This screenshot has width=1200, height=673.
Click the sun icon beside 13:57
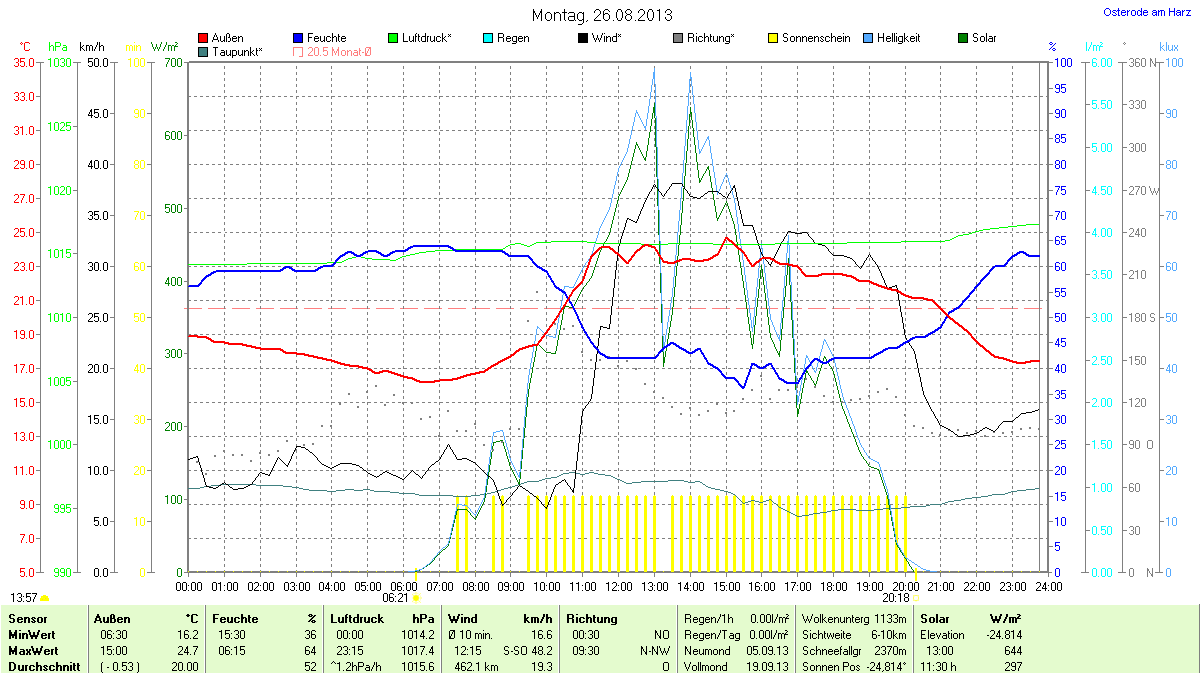[45, 598]
